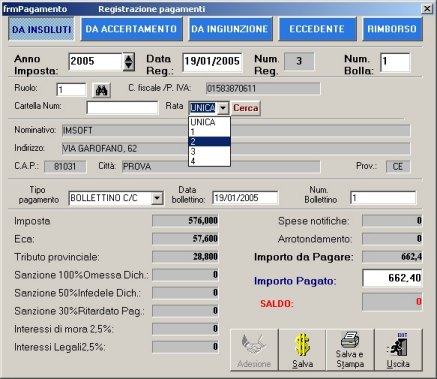The width and height of the screenshot is (437, 379).
Task: Switch to the DA INGIUNZIONE tab
Action: 230,29
